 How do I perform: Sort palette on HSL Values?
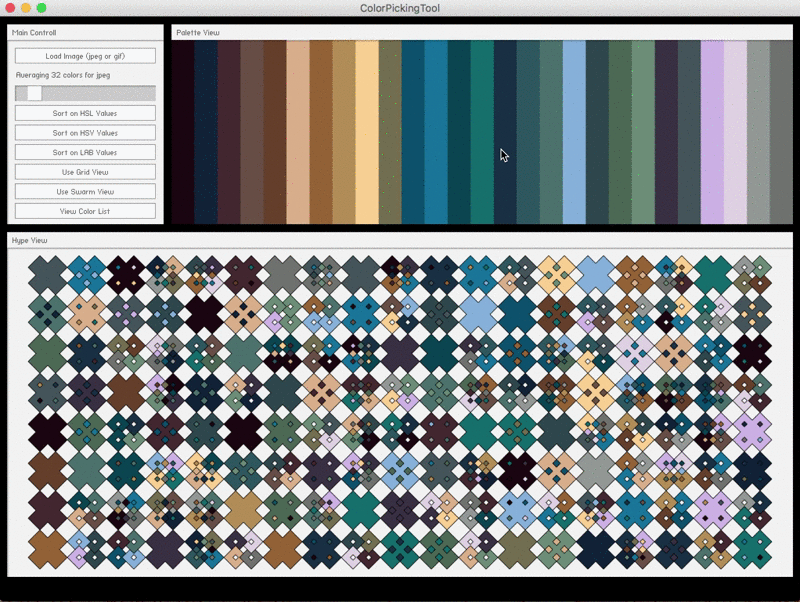click(x=85, y=113)
